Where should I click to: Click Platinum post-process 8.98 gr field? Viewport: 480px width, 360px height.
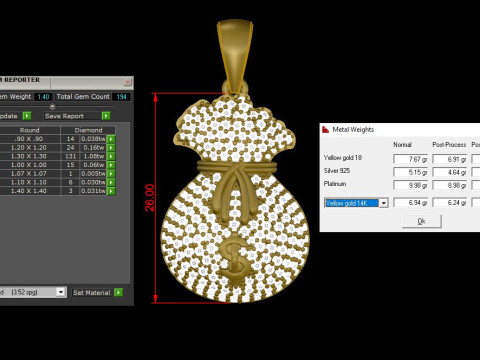click(x=450, y=185)
